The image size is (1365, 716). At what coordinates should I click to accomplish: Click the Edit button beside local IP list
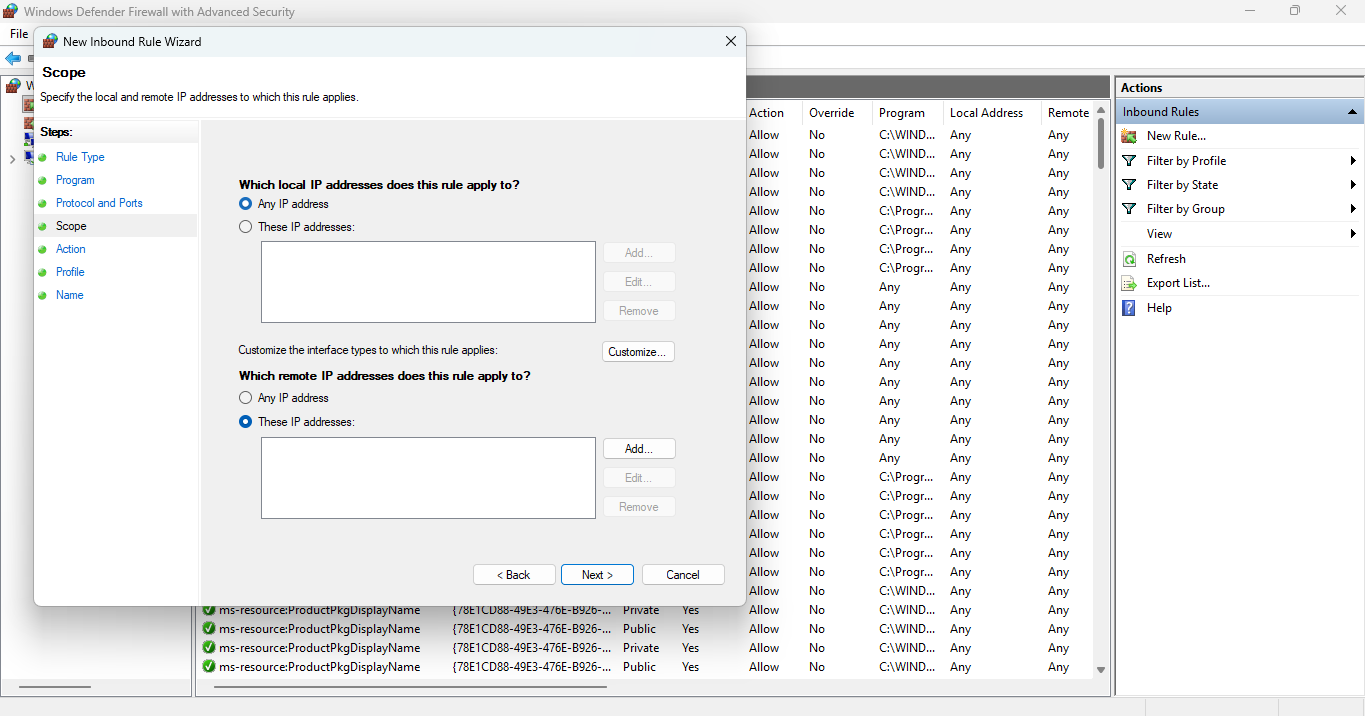[639, 282]
